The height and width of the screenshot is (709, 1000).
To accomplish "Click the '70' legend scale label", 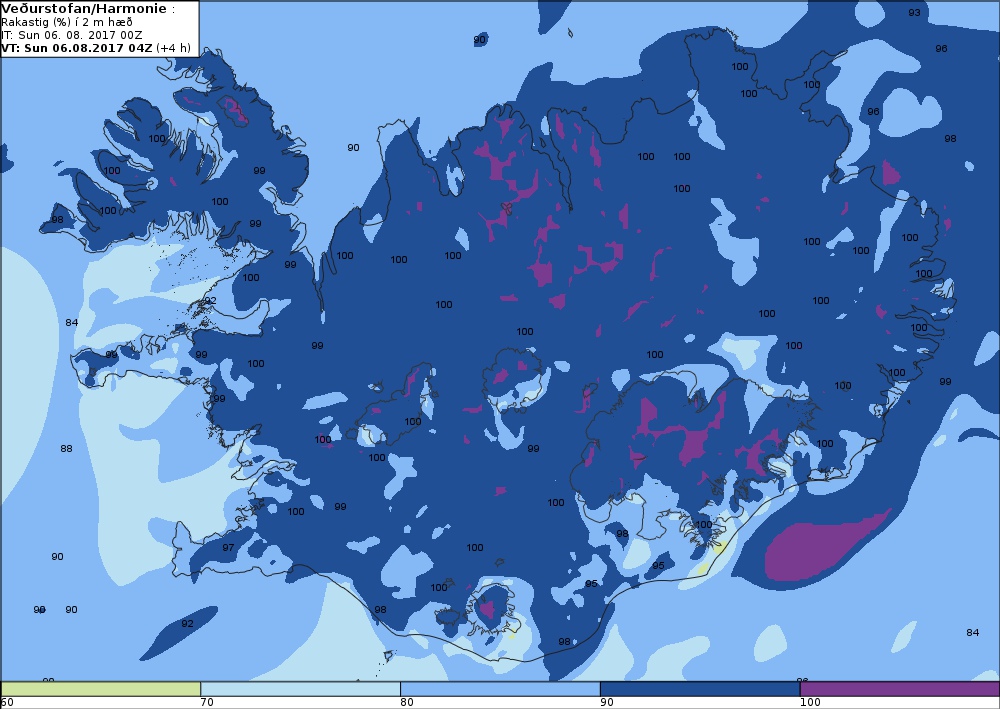I will (207, 703).
